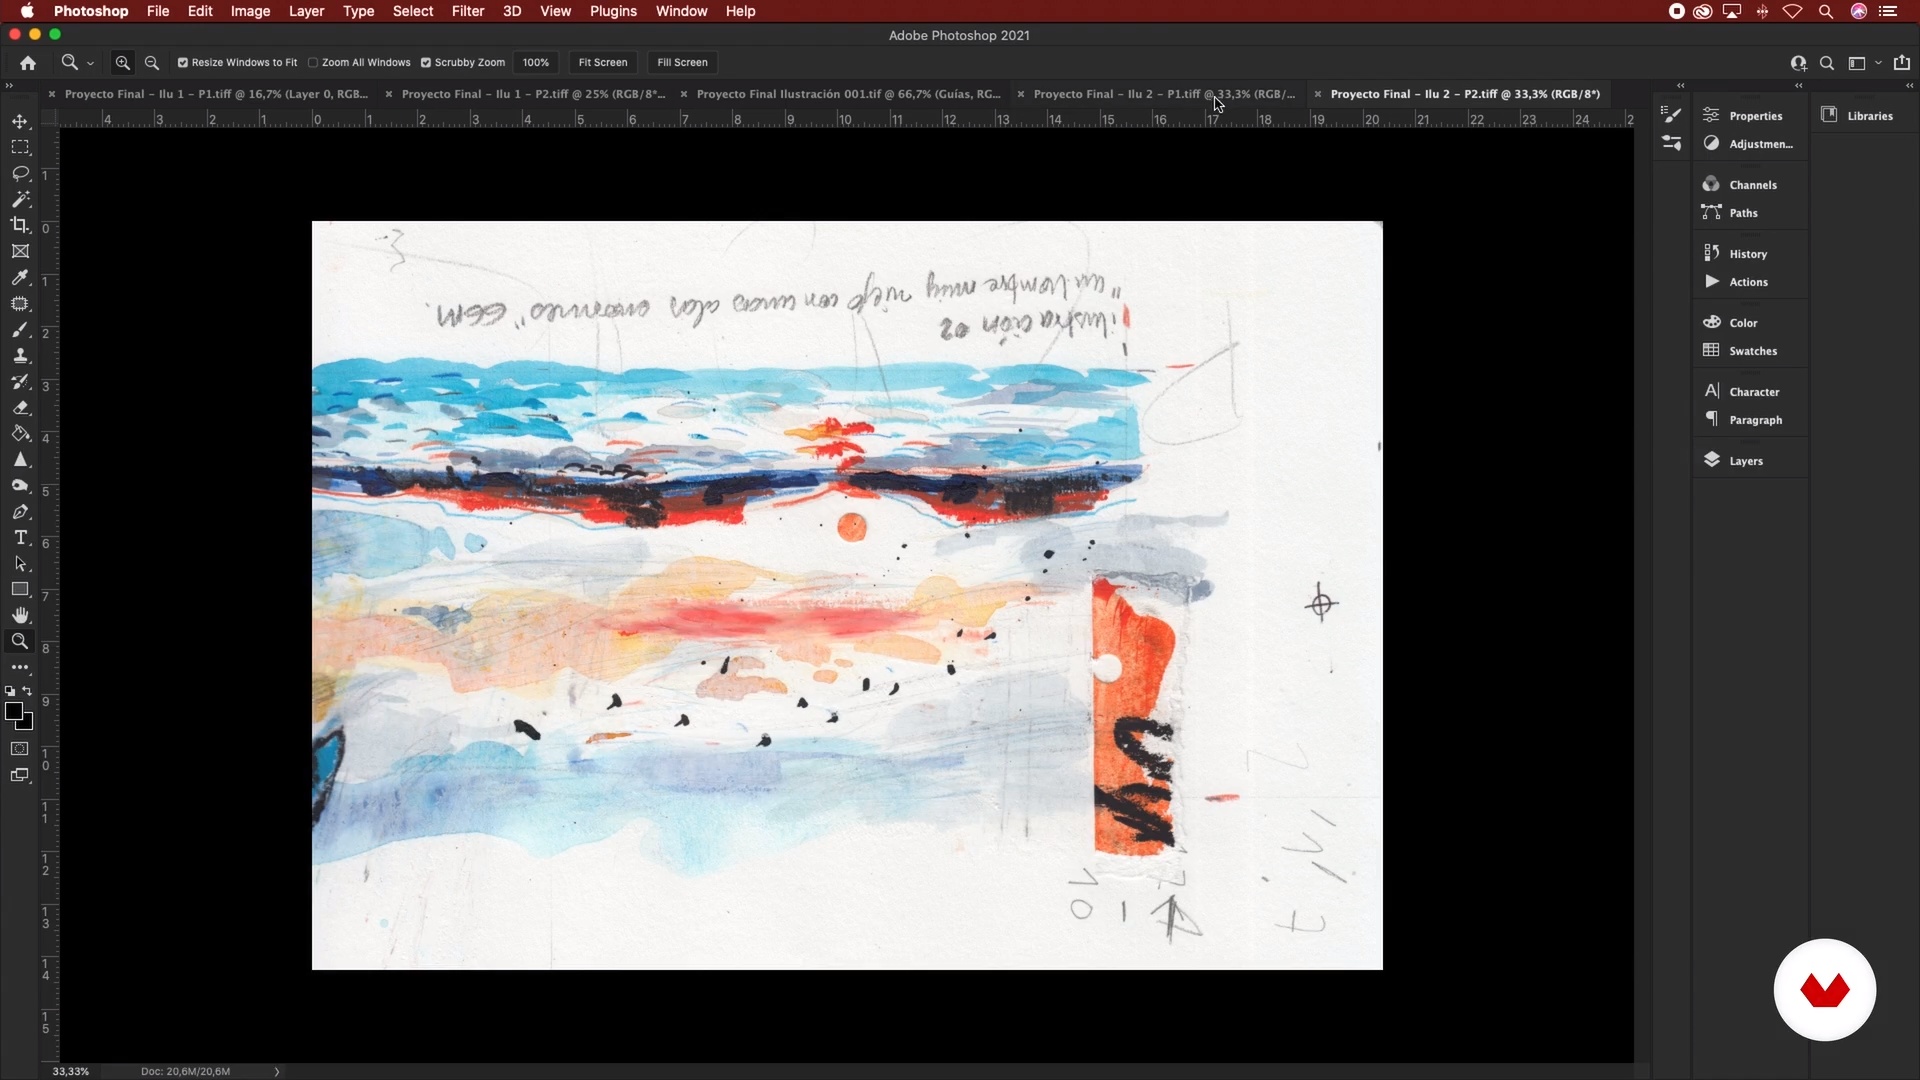
Task: Open the Libraries panel
Action: coord(1860,115)
